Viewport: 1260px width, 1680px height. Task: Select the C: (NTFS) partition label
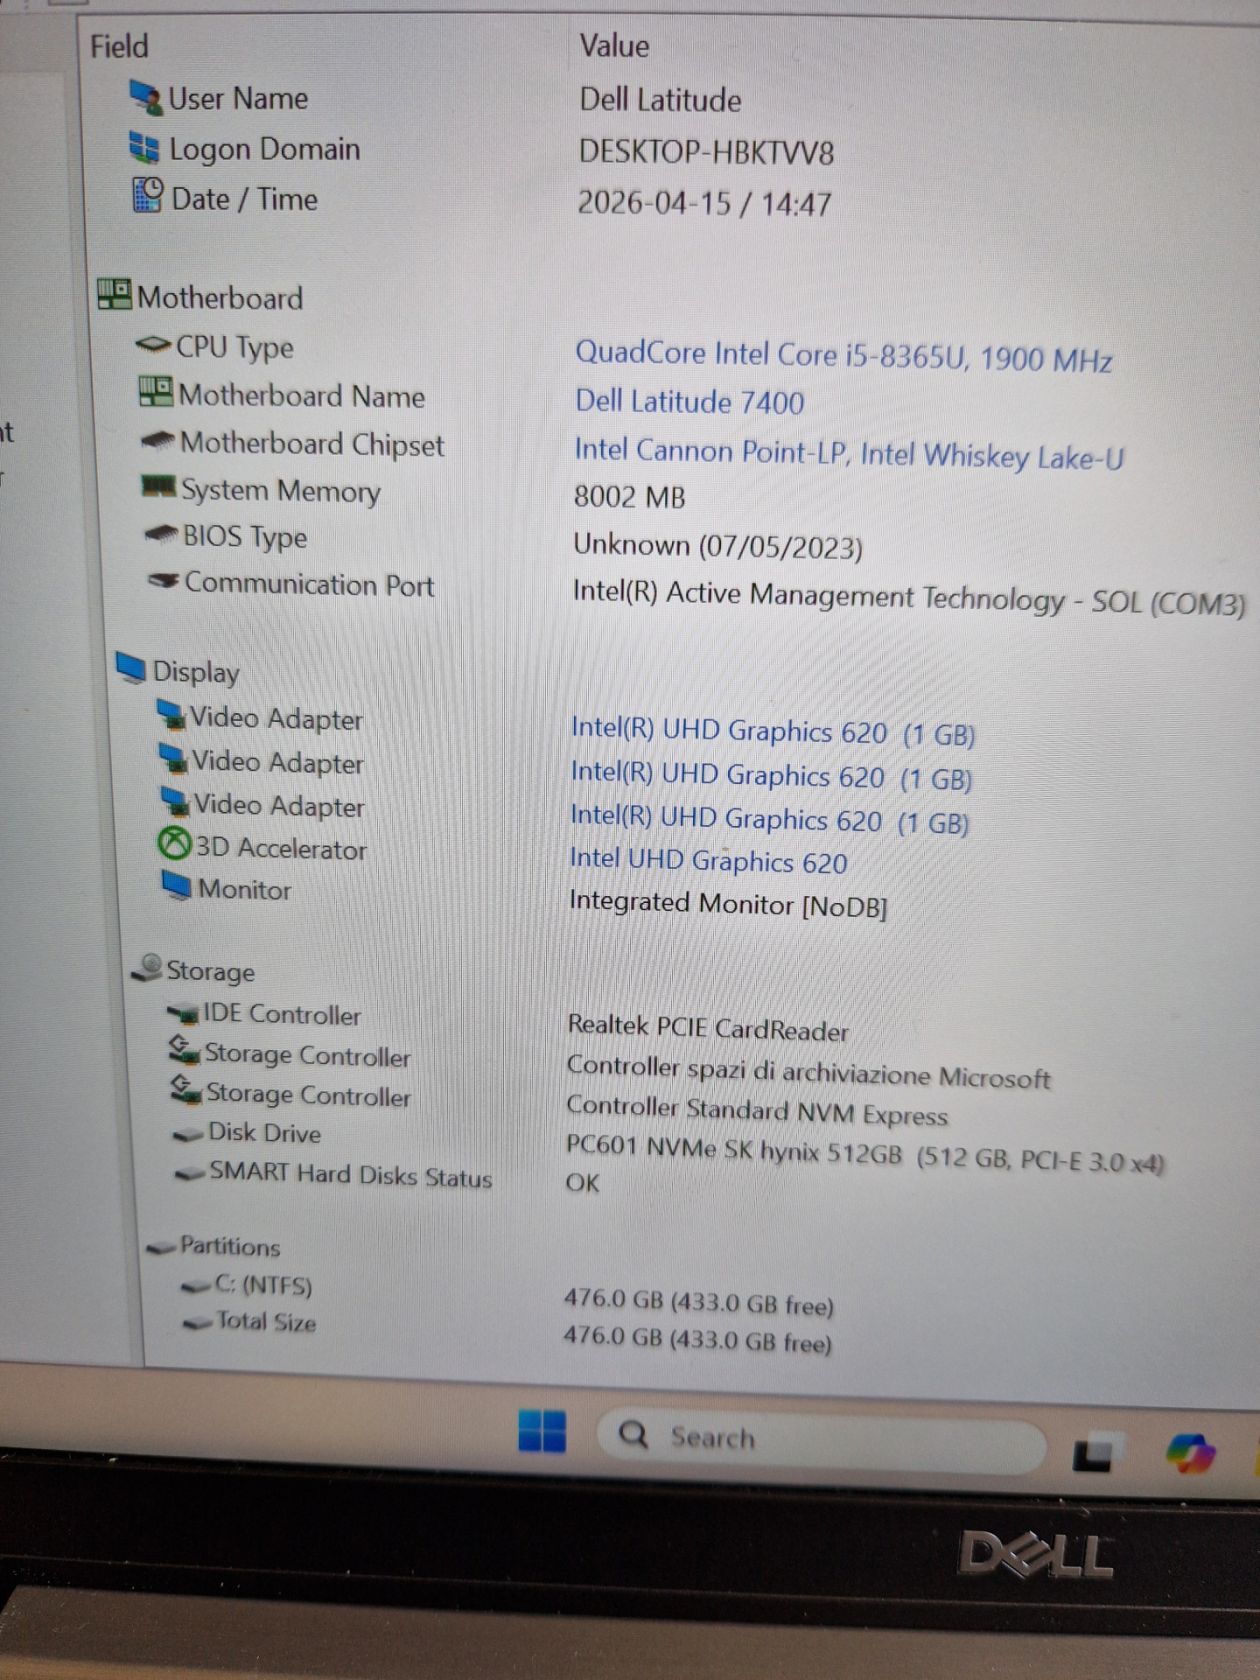(263, 1285)
